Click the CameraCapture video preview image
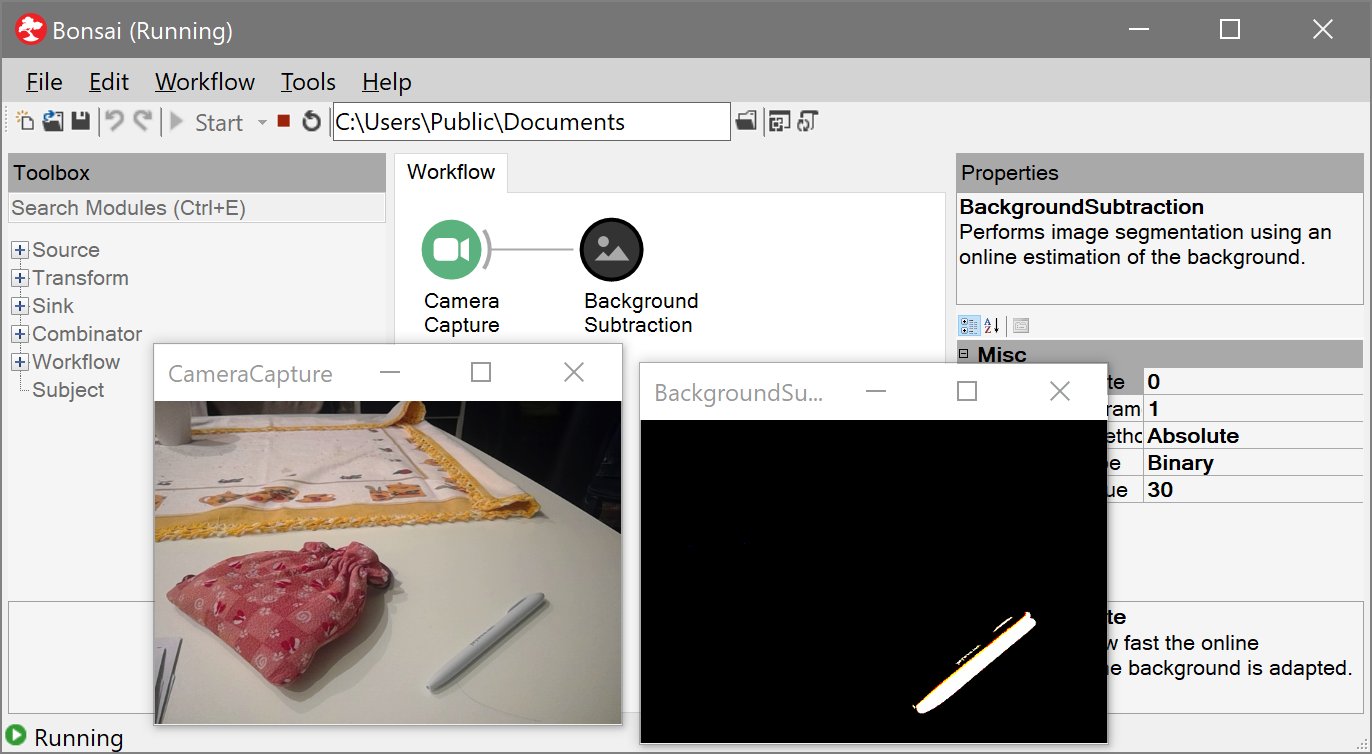Image resolution: width=1372 pixels, height=754 pixels. click(x=387, y=562)
